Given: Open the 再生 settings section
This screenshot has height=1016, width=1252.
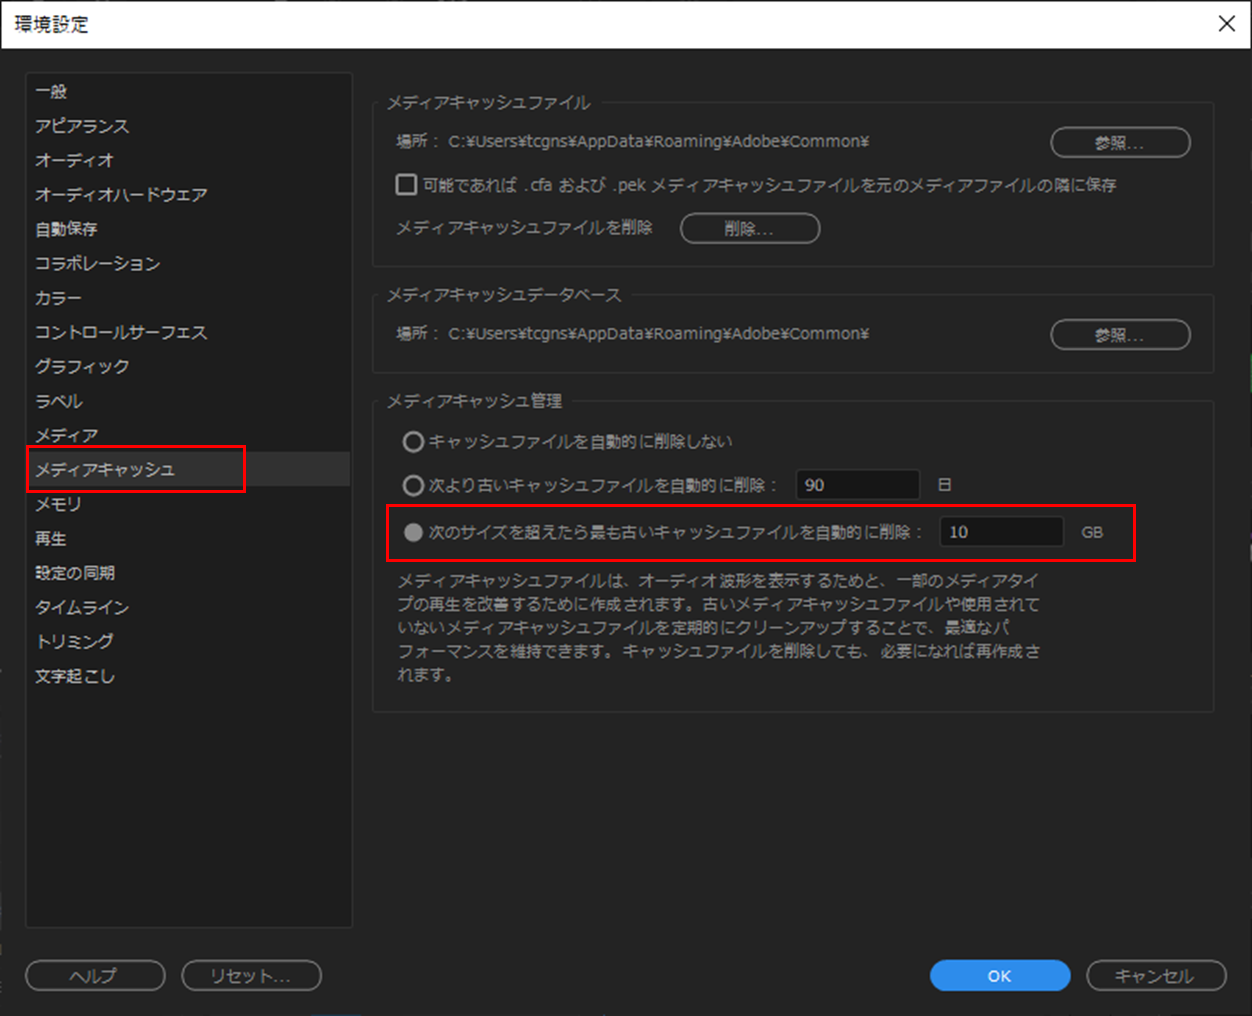Looking at the screenshot, I should (x=47, y=538).
